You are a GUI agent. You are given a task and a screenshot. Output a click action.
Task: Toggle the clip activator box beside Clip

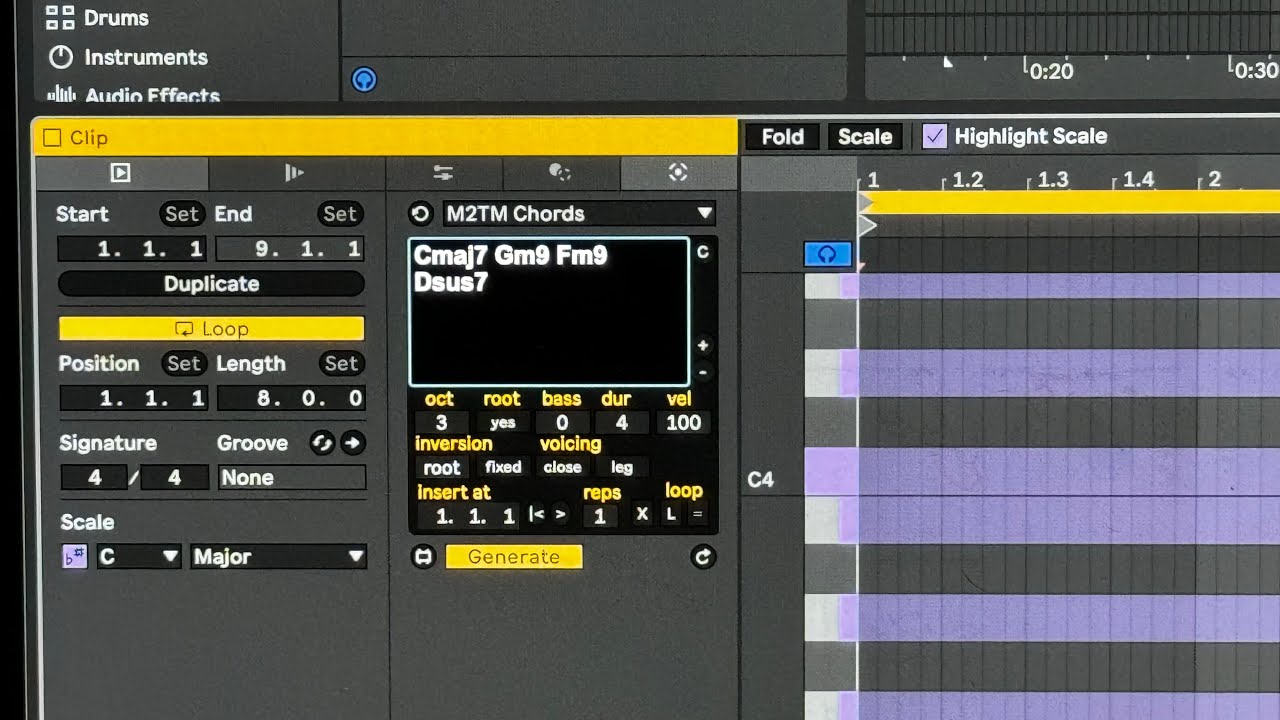click(x=52, y=138)
